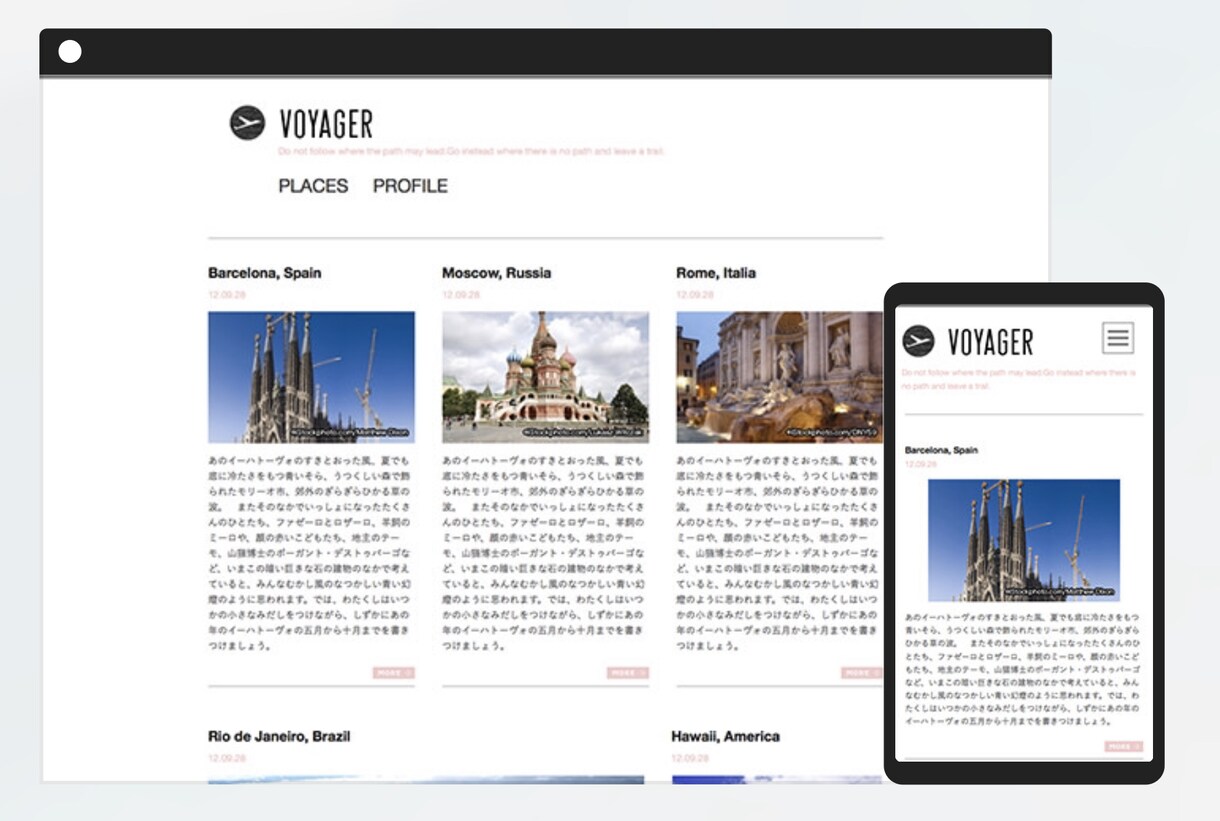Click the date under Rio de Janeiro, Brazil

point(227,758)
